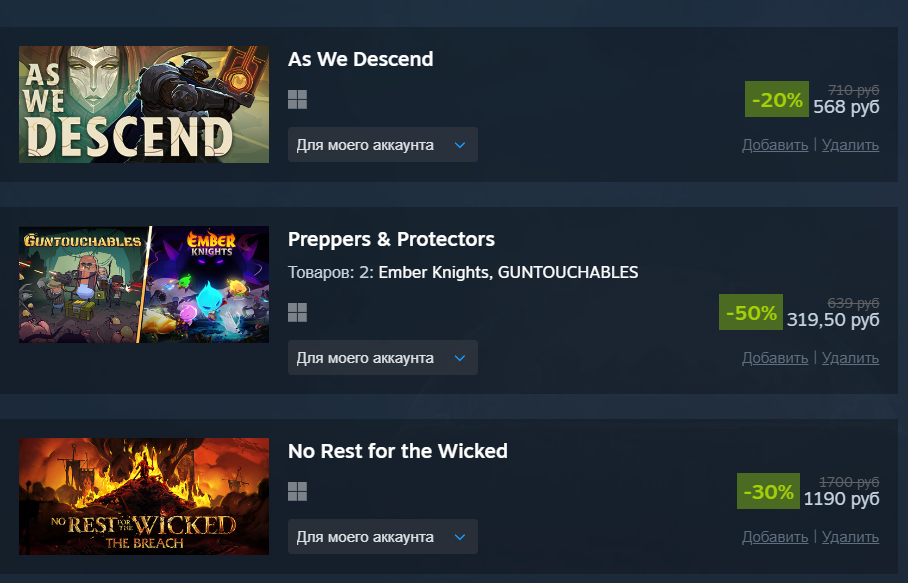Expand Preppers & Protectors account dropdown chevron
The height and width of the screenshot is (583, 908).
tap(460, 358)
